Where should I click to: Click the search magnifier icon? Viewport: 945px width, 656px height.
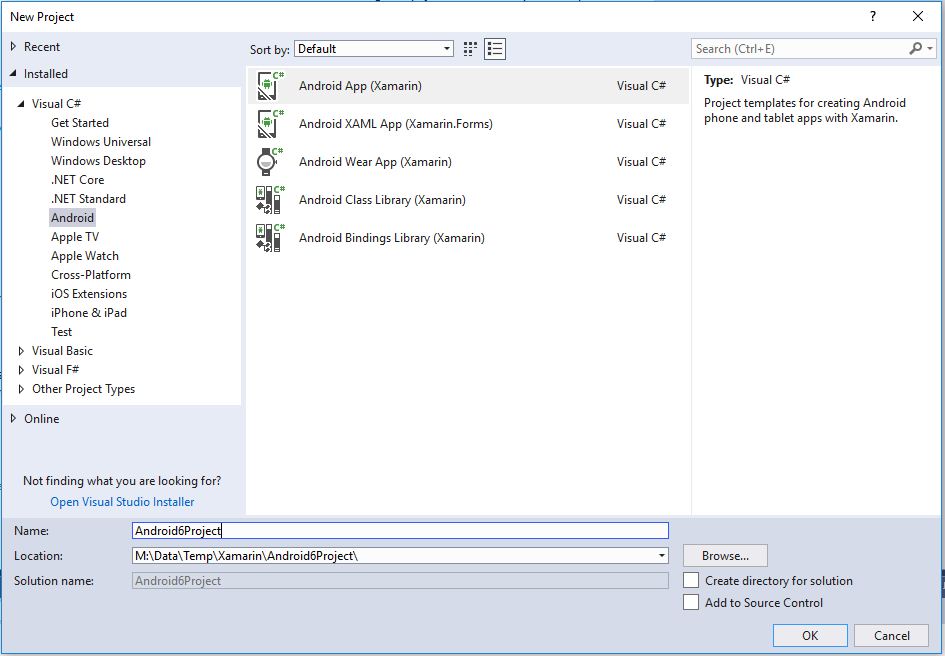click(915, 48)
